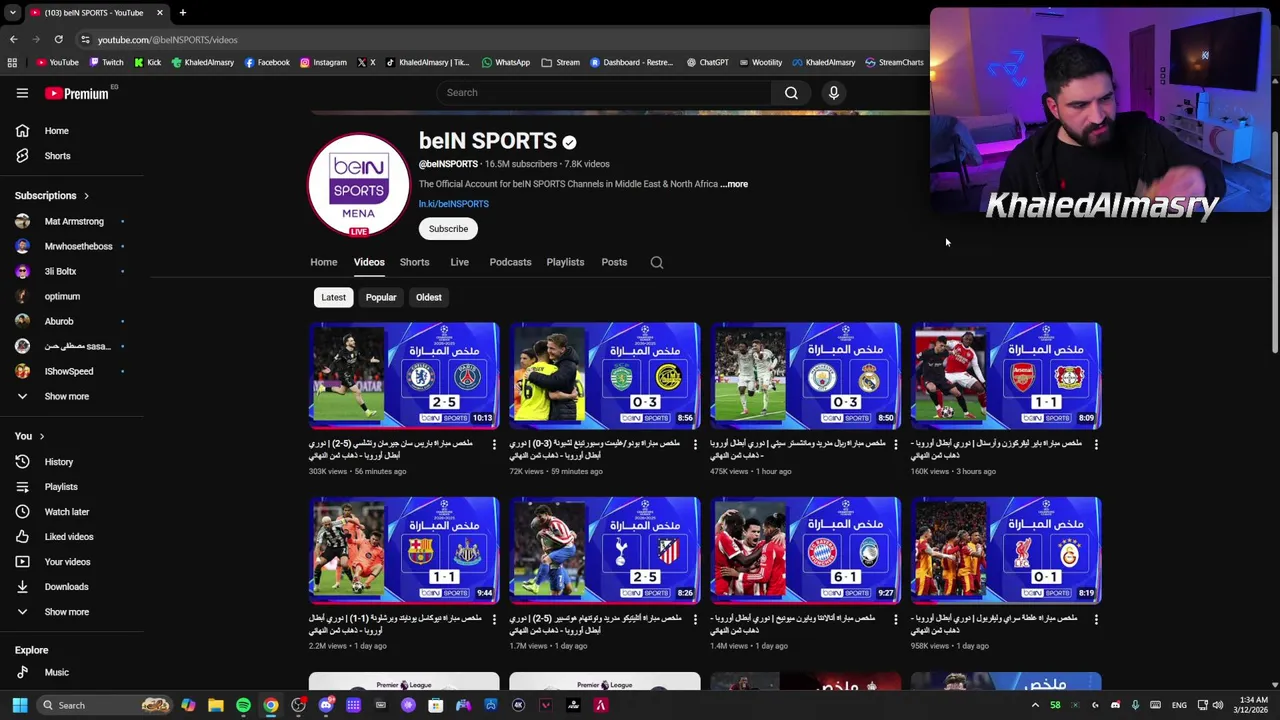The image size is (1280, 720).
Task: Open the StreamCharts bookmark
Action: 894,62
